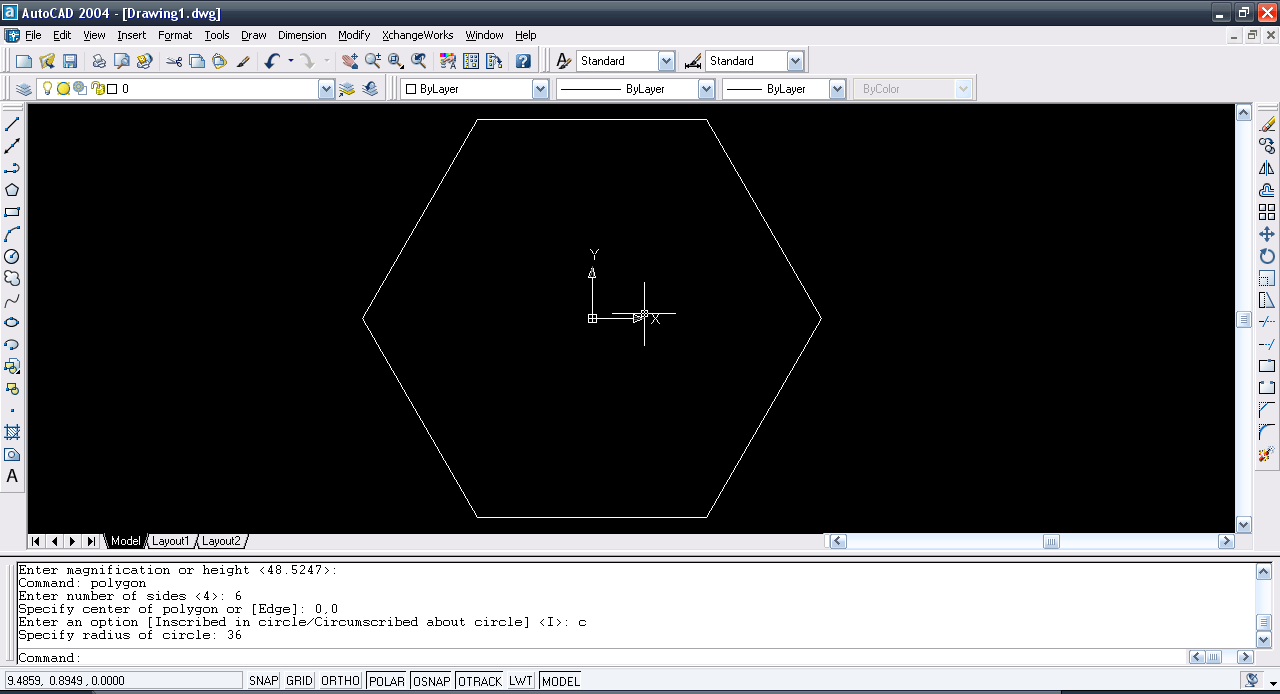Viewport: 1280px width, 694px height.
Task: Expand the undo history arrow
Action: coord(291,61)
